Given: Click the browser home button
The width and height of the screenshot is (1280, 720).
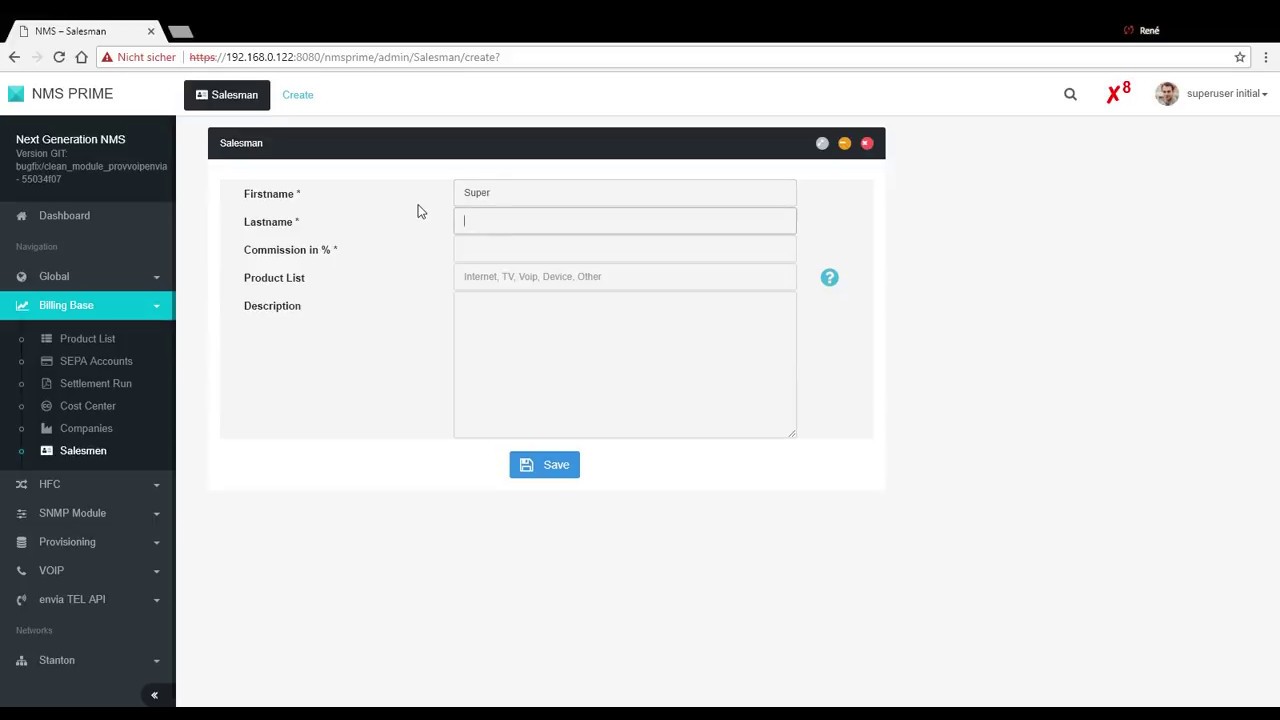Looking at the screenshot, I should pyautogui.click(x=81, y=57).
